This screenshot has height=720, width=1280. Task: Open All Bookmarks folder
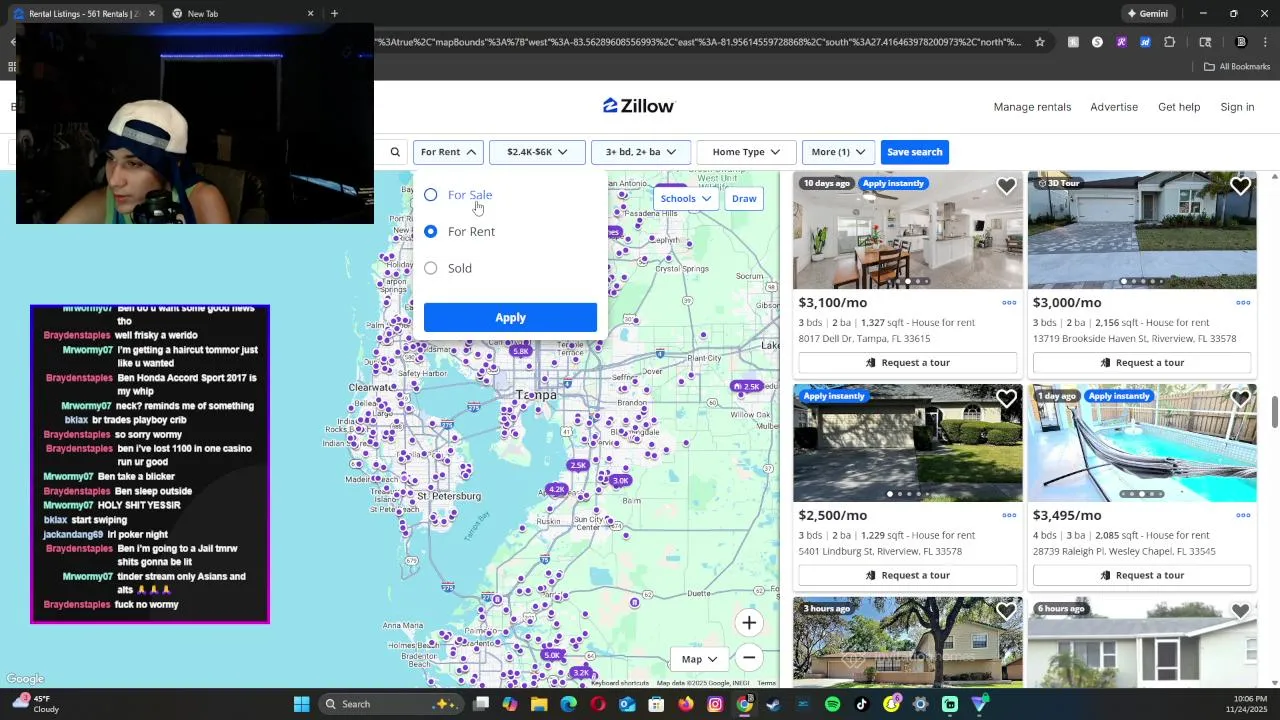1237,67
